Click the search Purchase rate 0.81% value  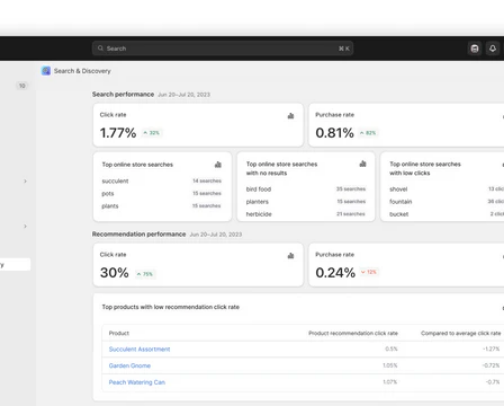pos(334,133)
